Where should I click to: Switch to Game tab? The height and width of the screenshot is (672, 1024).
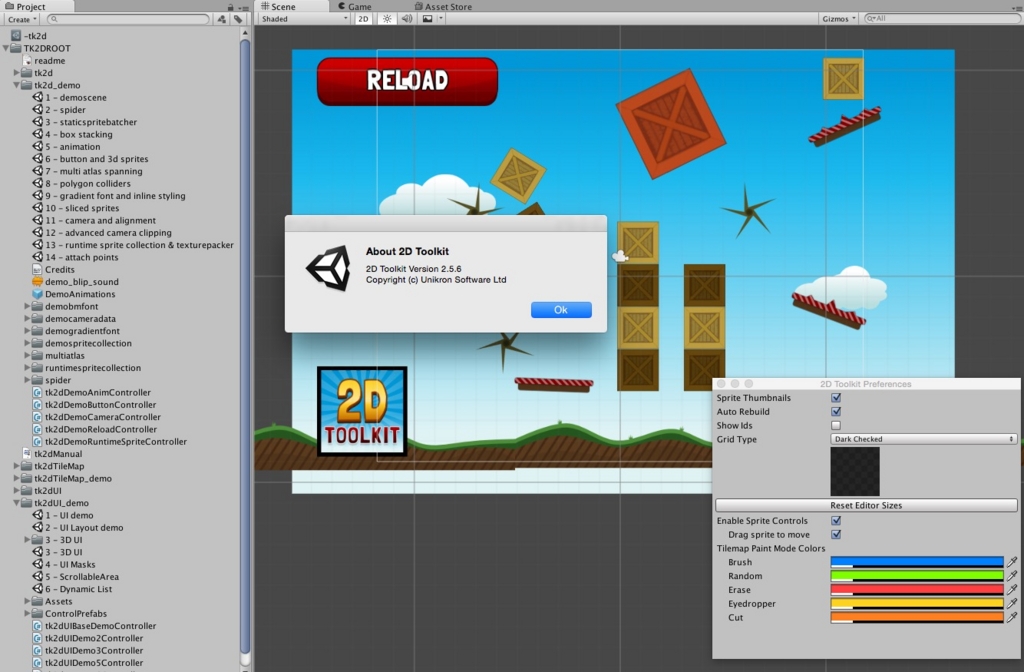(355, 7)
